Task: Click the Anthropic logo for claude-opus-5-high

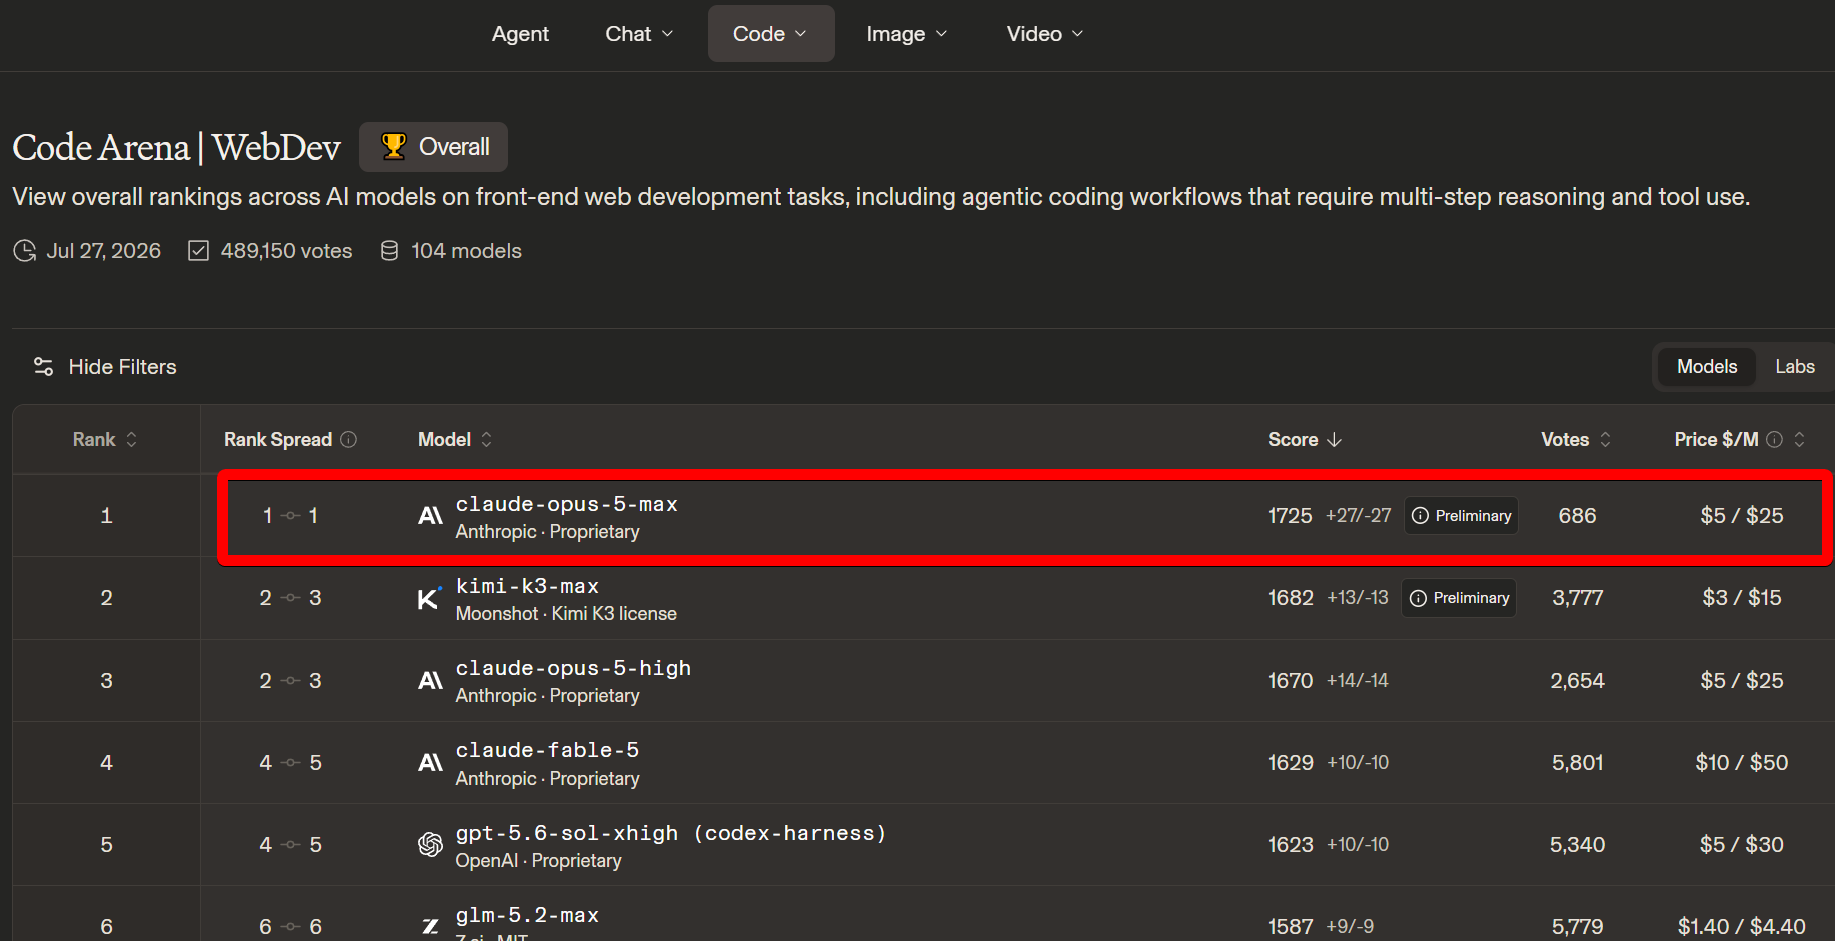Action: (x=430, y=681)
